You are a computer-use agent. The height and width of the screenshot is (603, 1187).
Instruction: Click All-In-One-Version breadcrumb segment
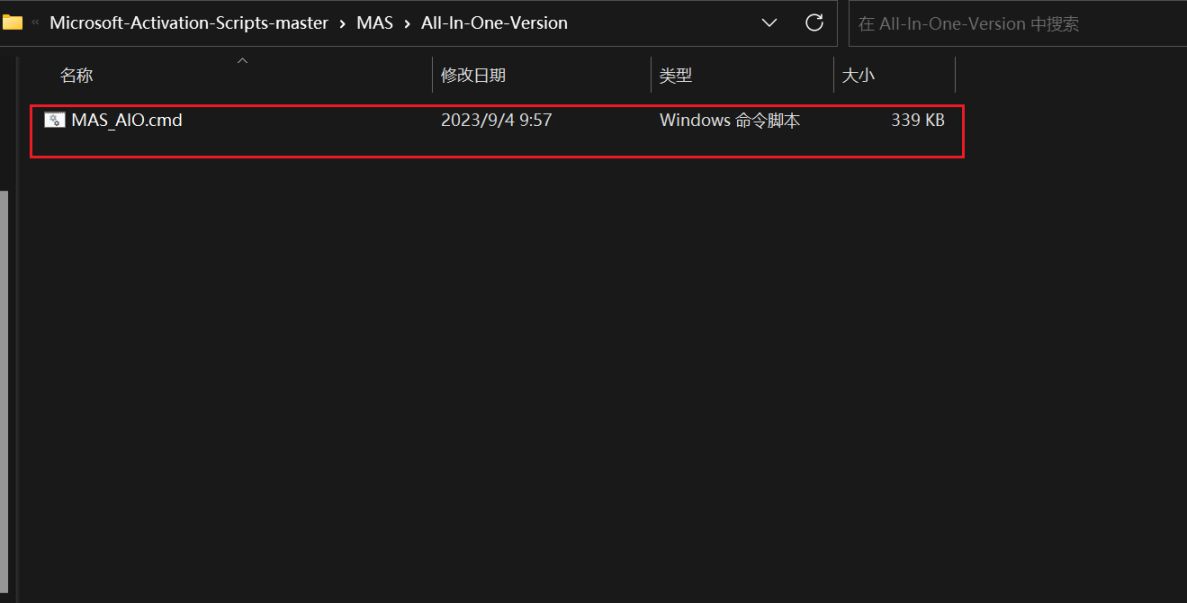[x=494, y=23]
